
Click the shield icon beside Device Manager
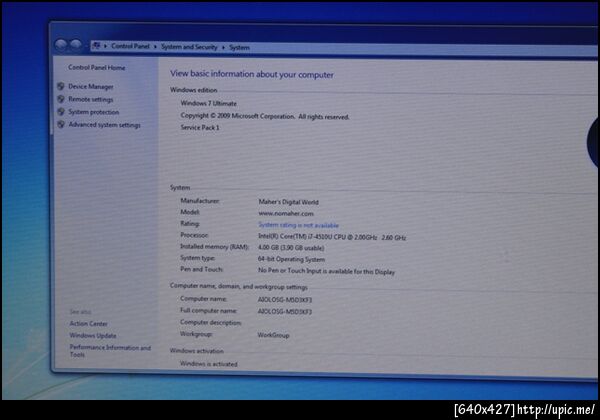pyautogui.click(x=60, y=86)
